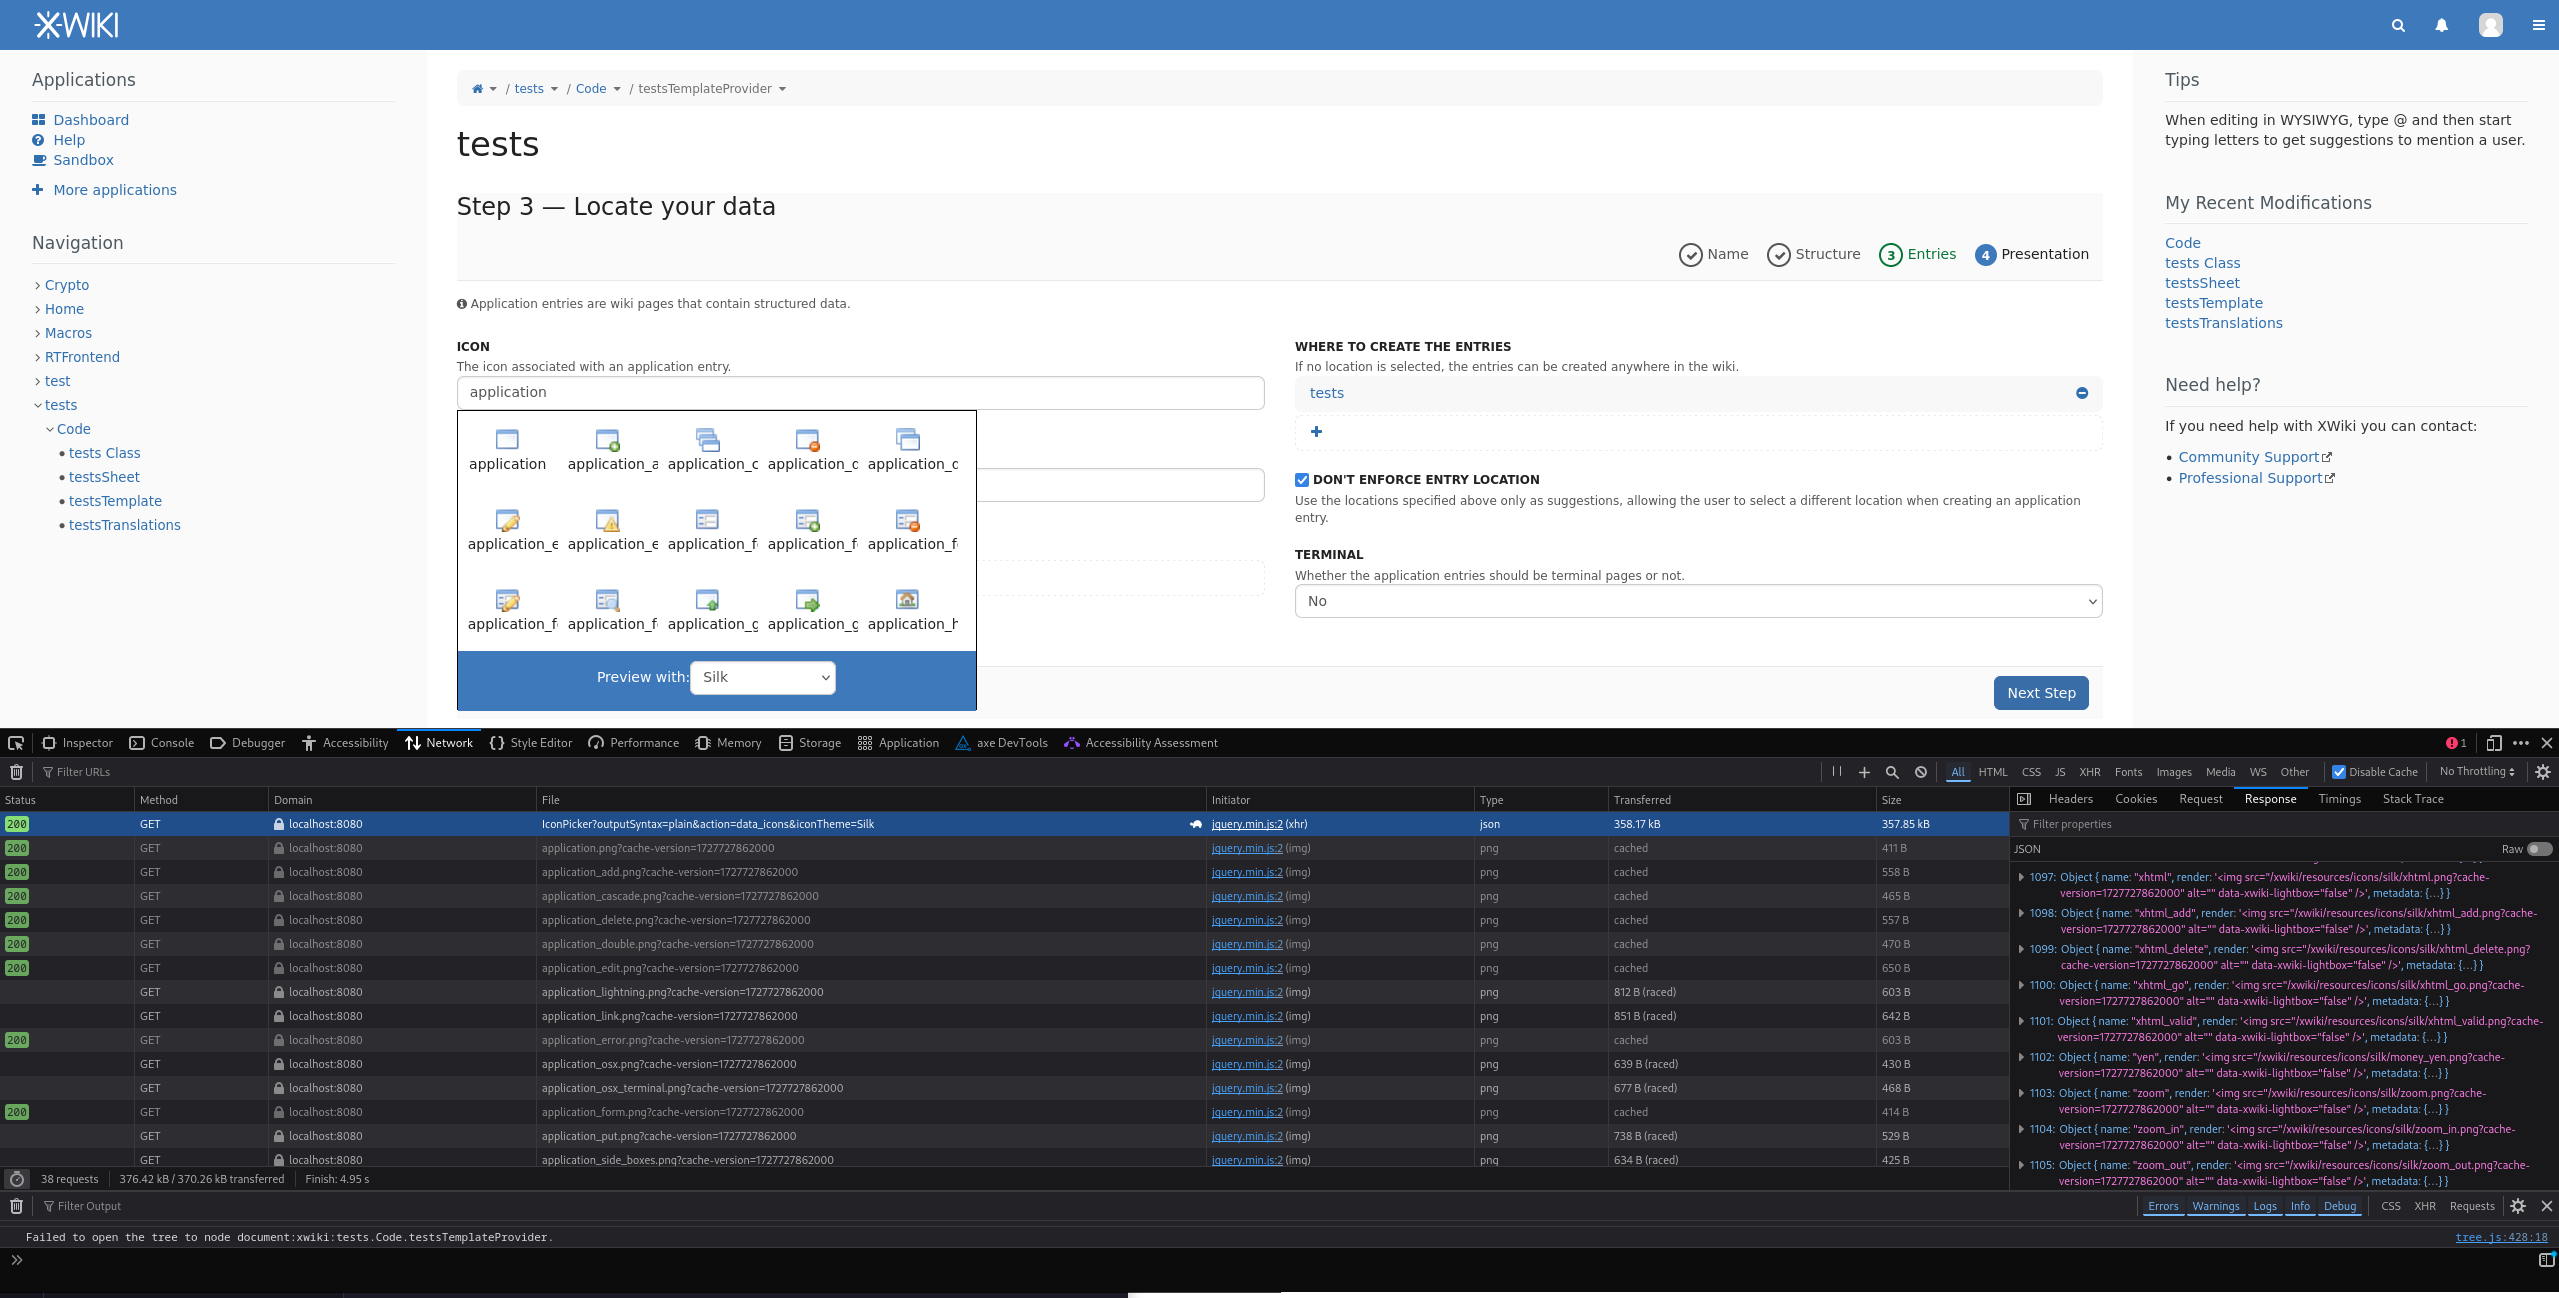The height and width of the screenshot is (1298, 2559).
Task: Add a new entry location with plus icon
Action: click(1316, 432)
